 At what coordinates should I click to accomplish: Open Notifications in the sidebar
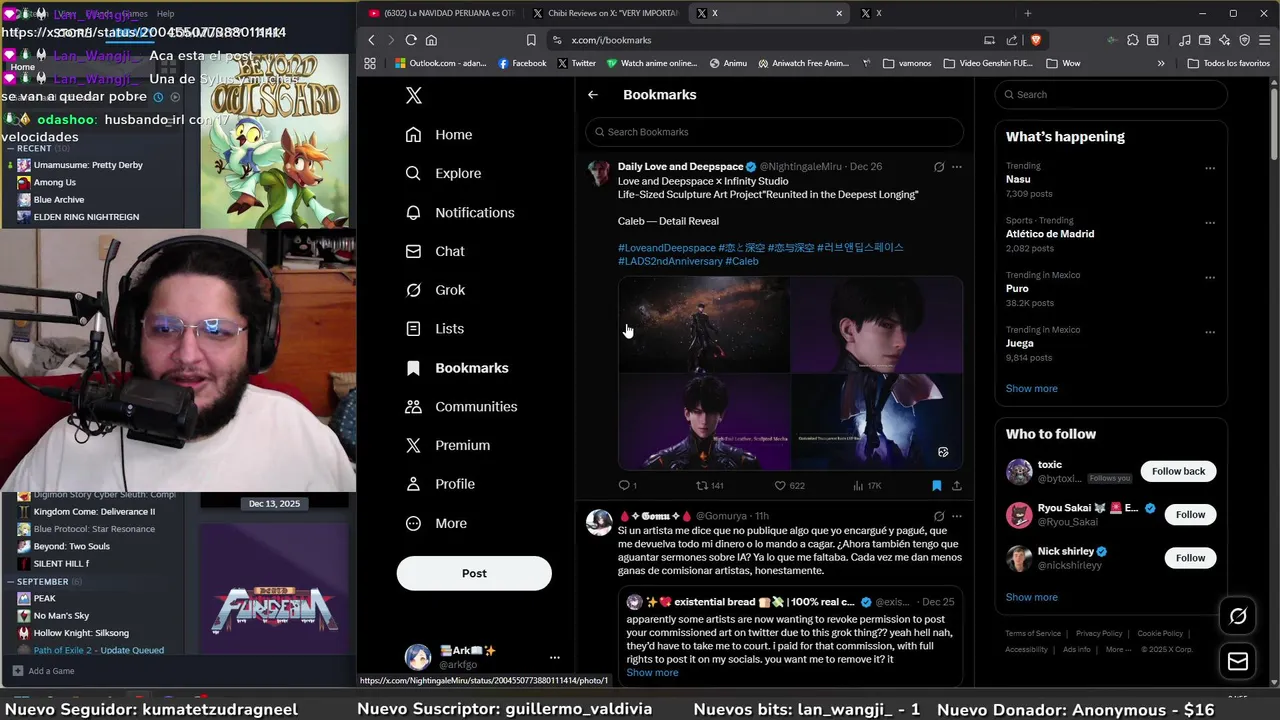tap(460, 212)
